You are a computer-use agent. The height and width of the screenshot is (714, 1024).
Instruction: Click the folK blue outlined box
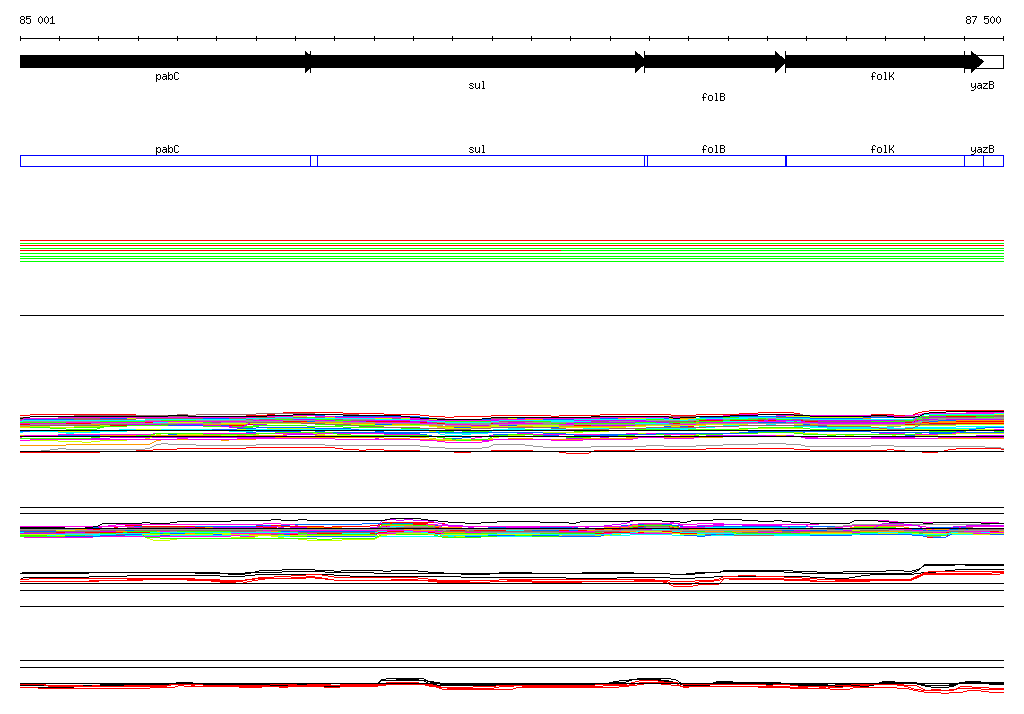[875, 161]
